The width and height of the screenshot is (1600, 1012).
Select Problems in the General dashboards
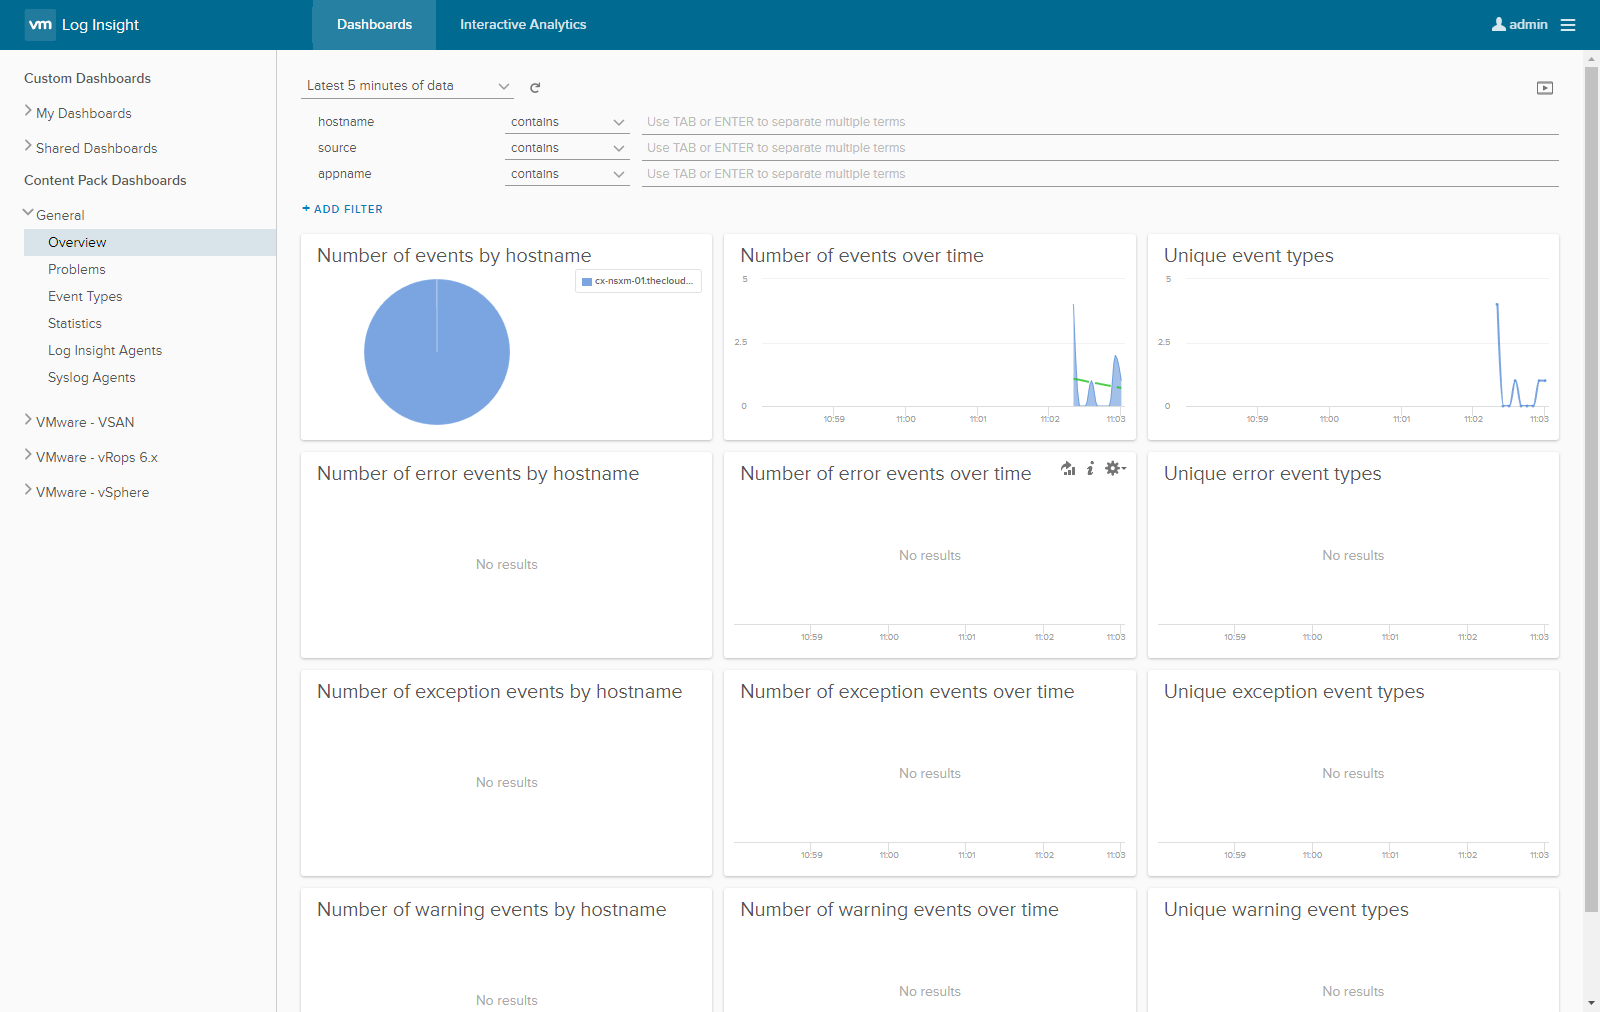click(77, 270)
